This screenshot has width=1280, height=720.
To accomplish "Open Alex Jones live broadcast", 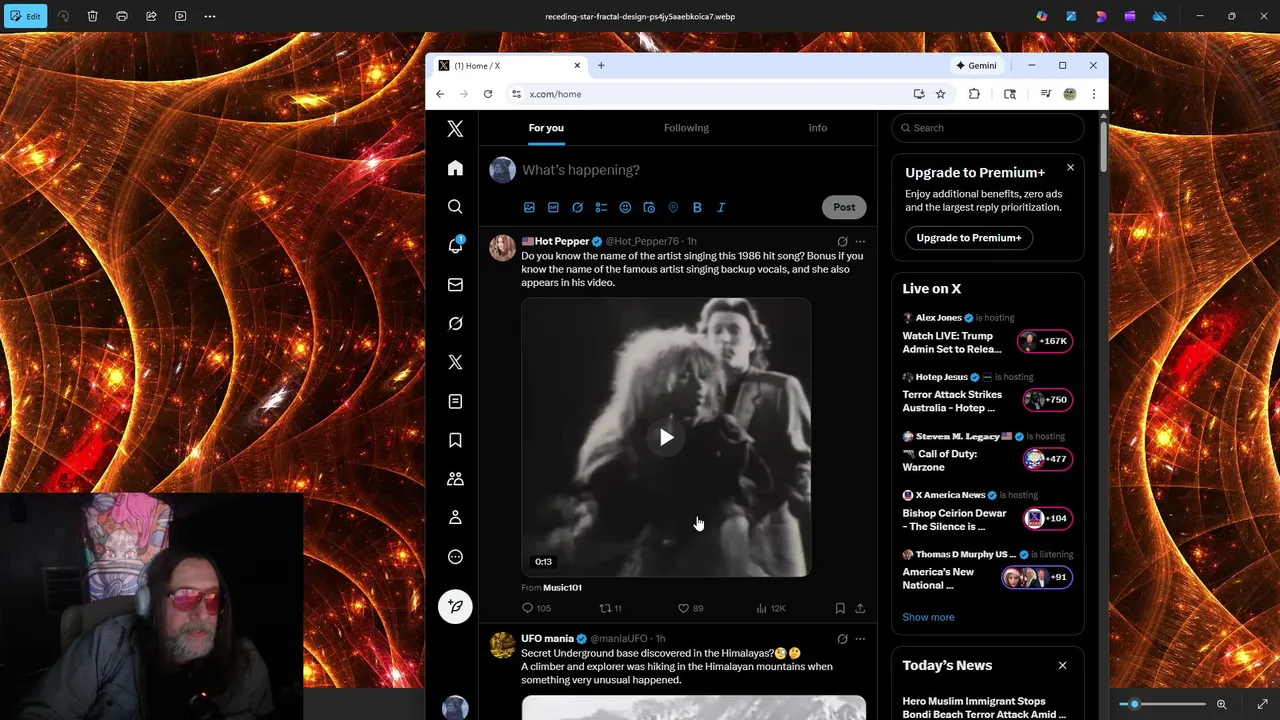I will (x=987, y=335).
